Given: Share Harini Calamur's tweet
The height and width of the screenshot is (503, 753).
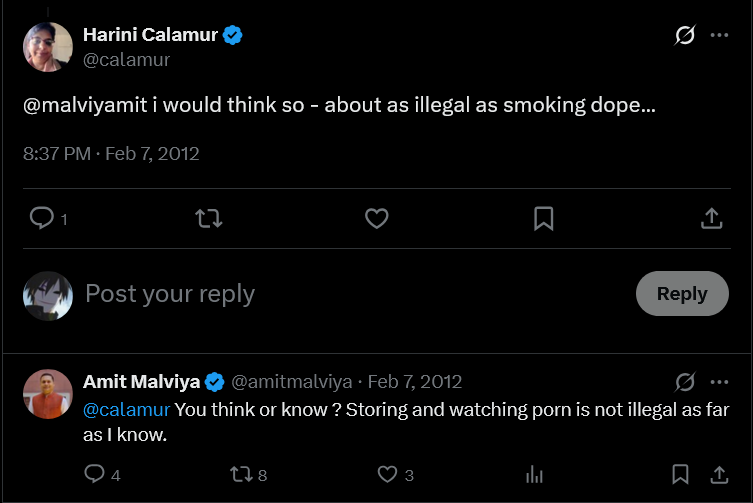Looking at the screenshot, I should pyautogui.click(x=711, y=218).
